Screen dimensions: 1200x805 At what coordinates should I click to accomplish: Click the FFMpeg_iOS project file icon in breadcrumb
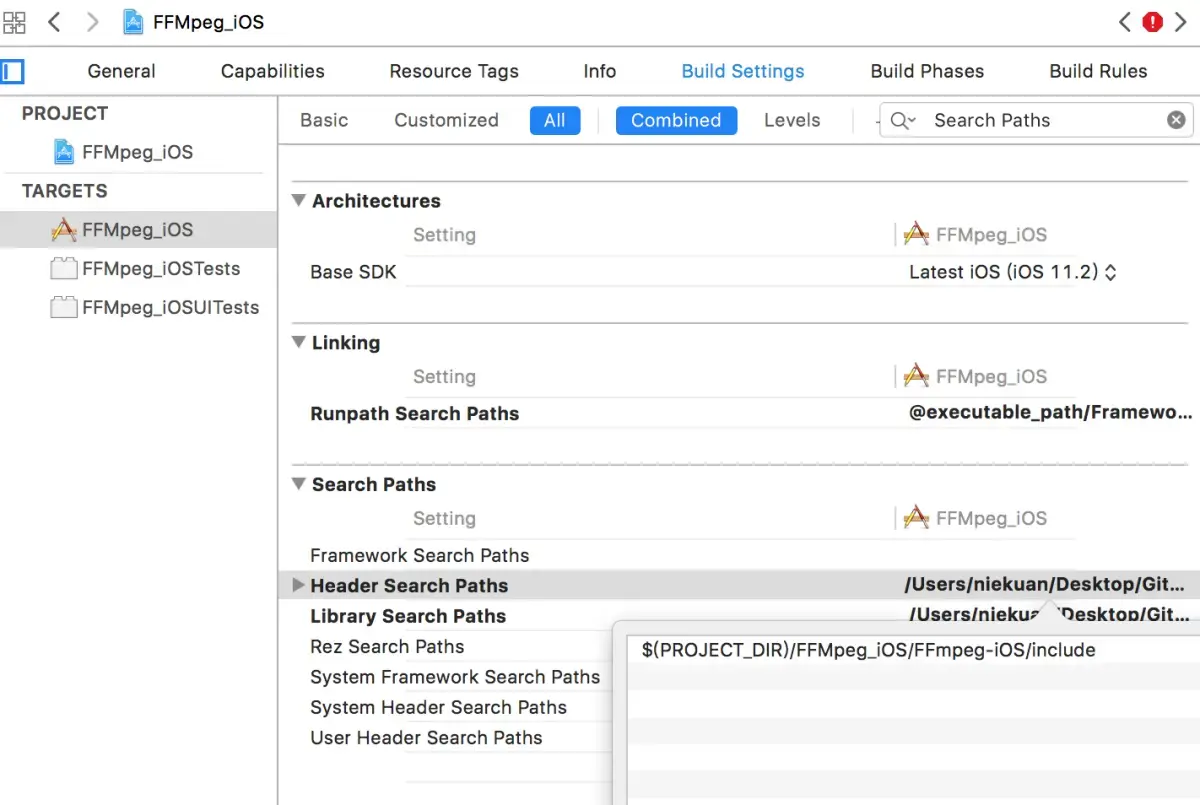[133, 22]
